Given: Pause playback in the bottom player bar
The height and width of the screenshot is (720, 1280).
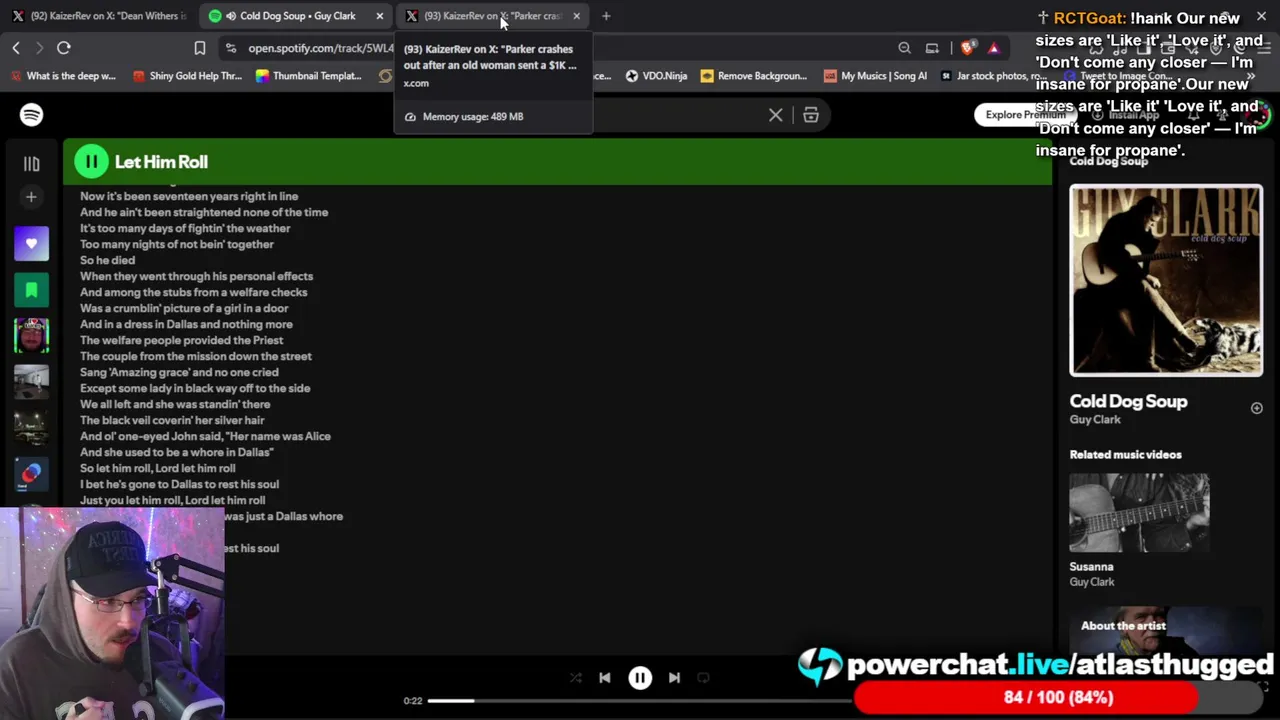Looking at the screenshot, I should coord(640,678).
